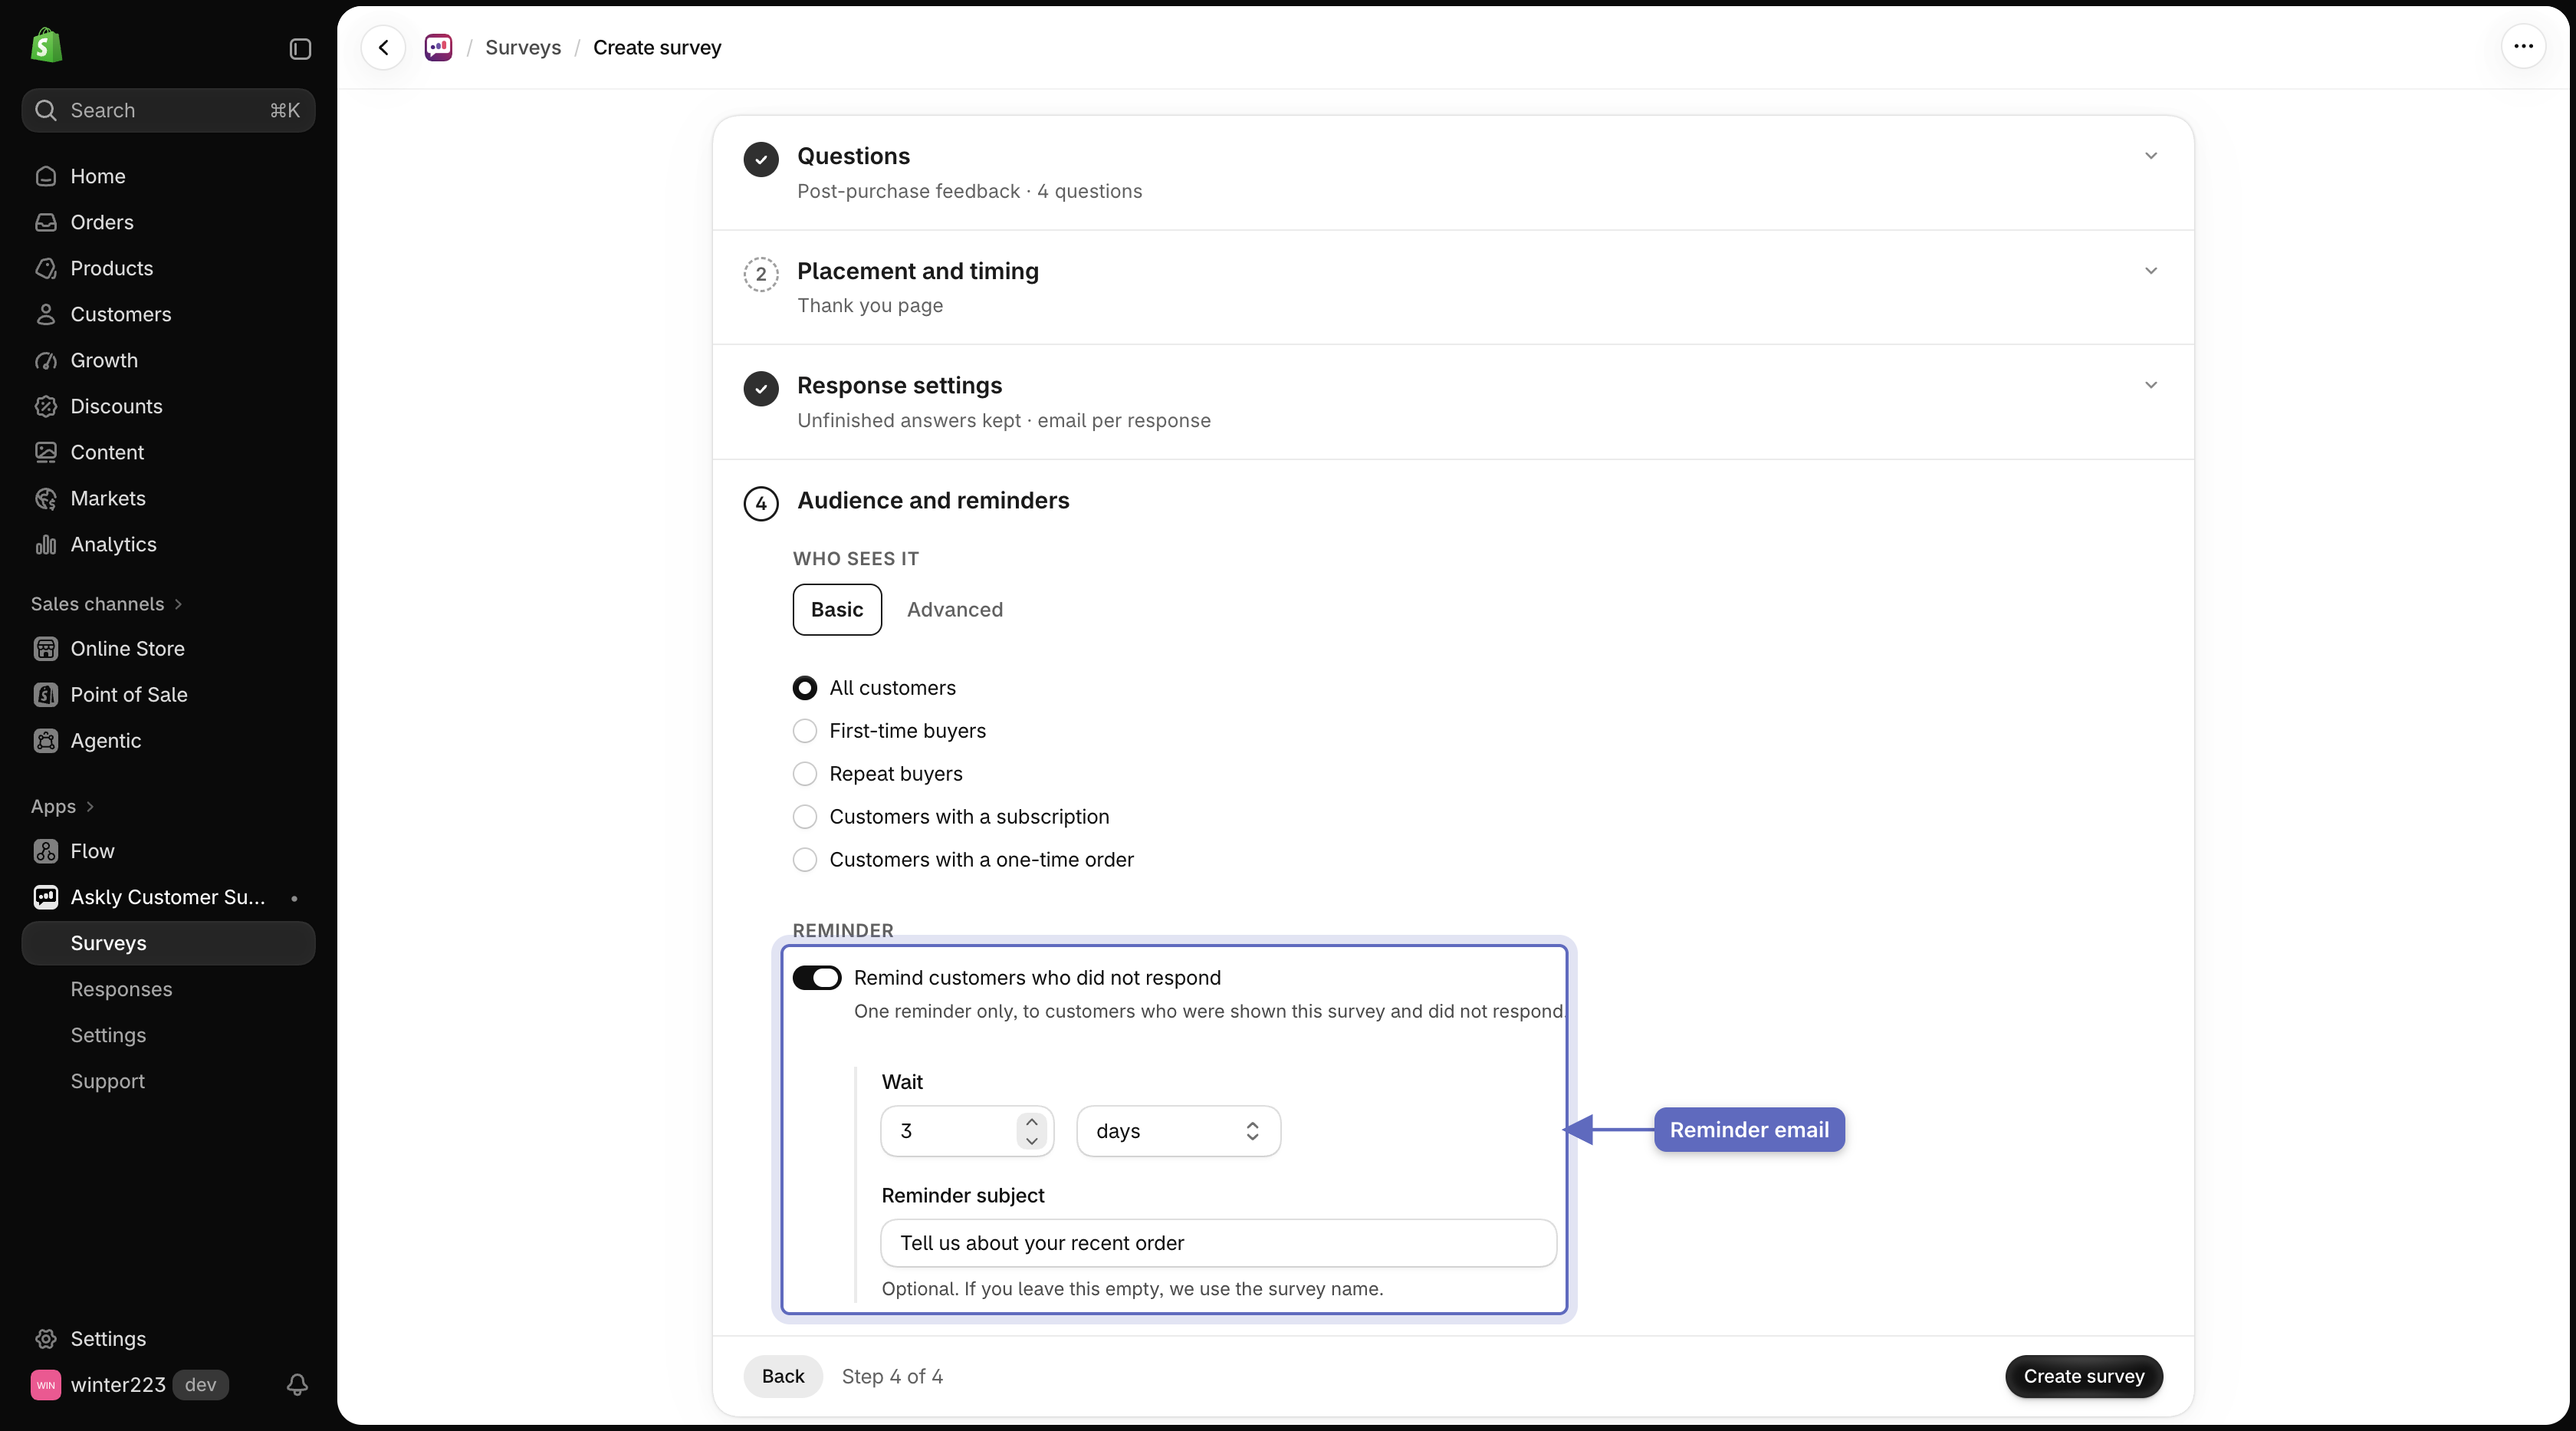
Task: Expand the Placement and timing chevron
Action: [2150, 271]
